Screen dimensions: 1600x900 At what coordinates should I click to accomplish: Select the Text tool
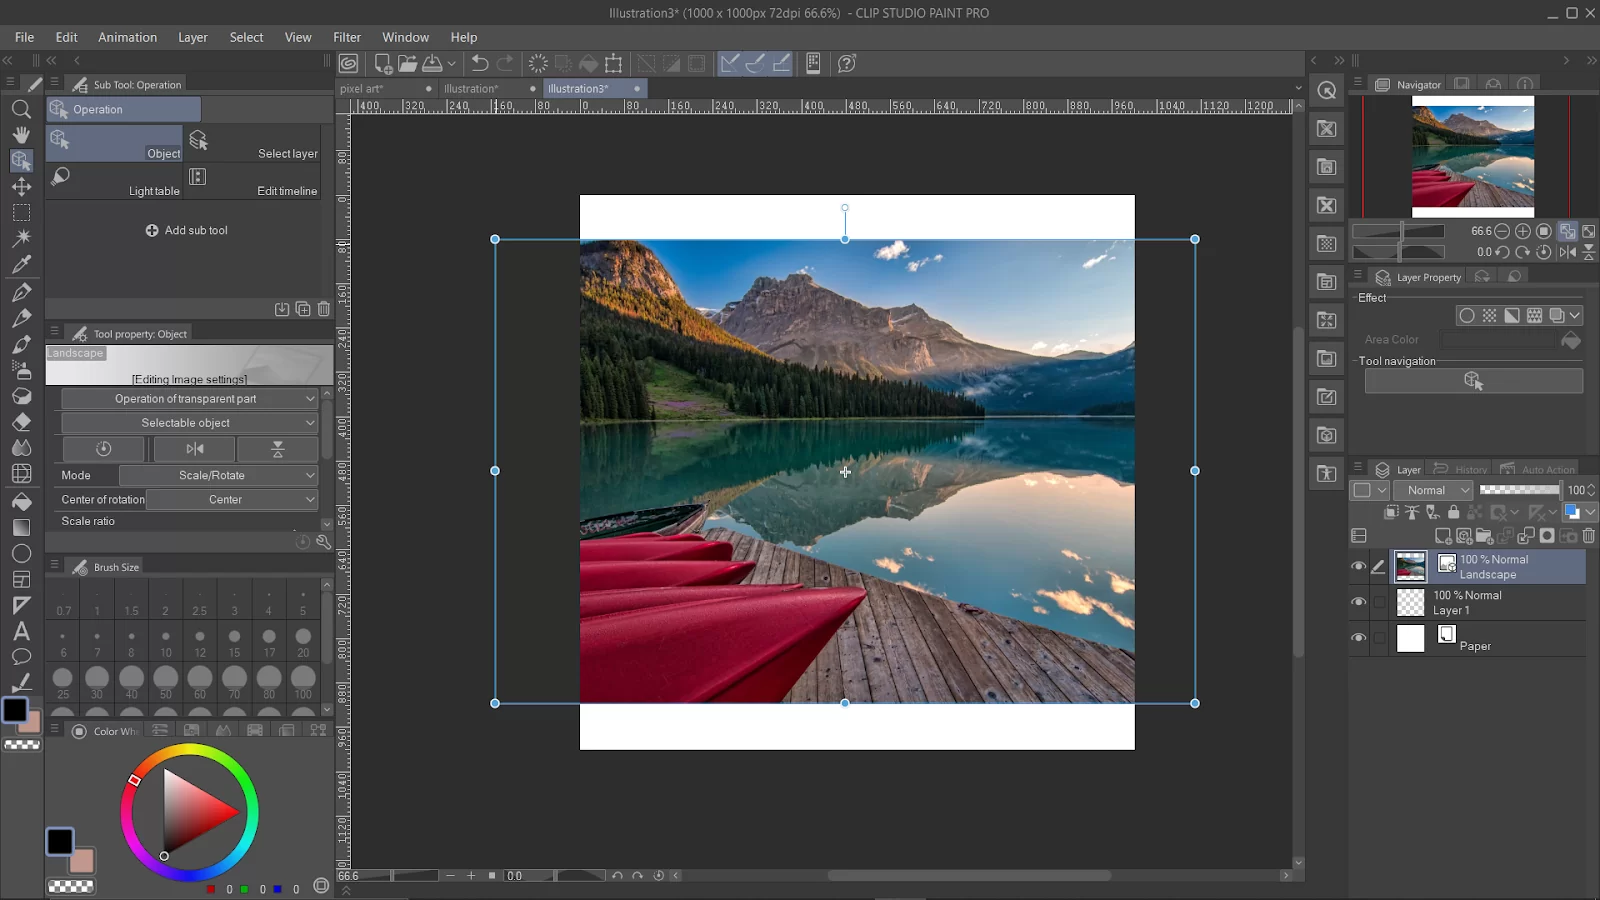[x=21, y=631]
